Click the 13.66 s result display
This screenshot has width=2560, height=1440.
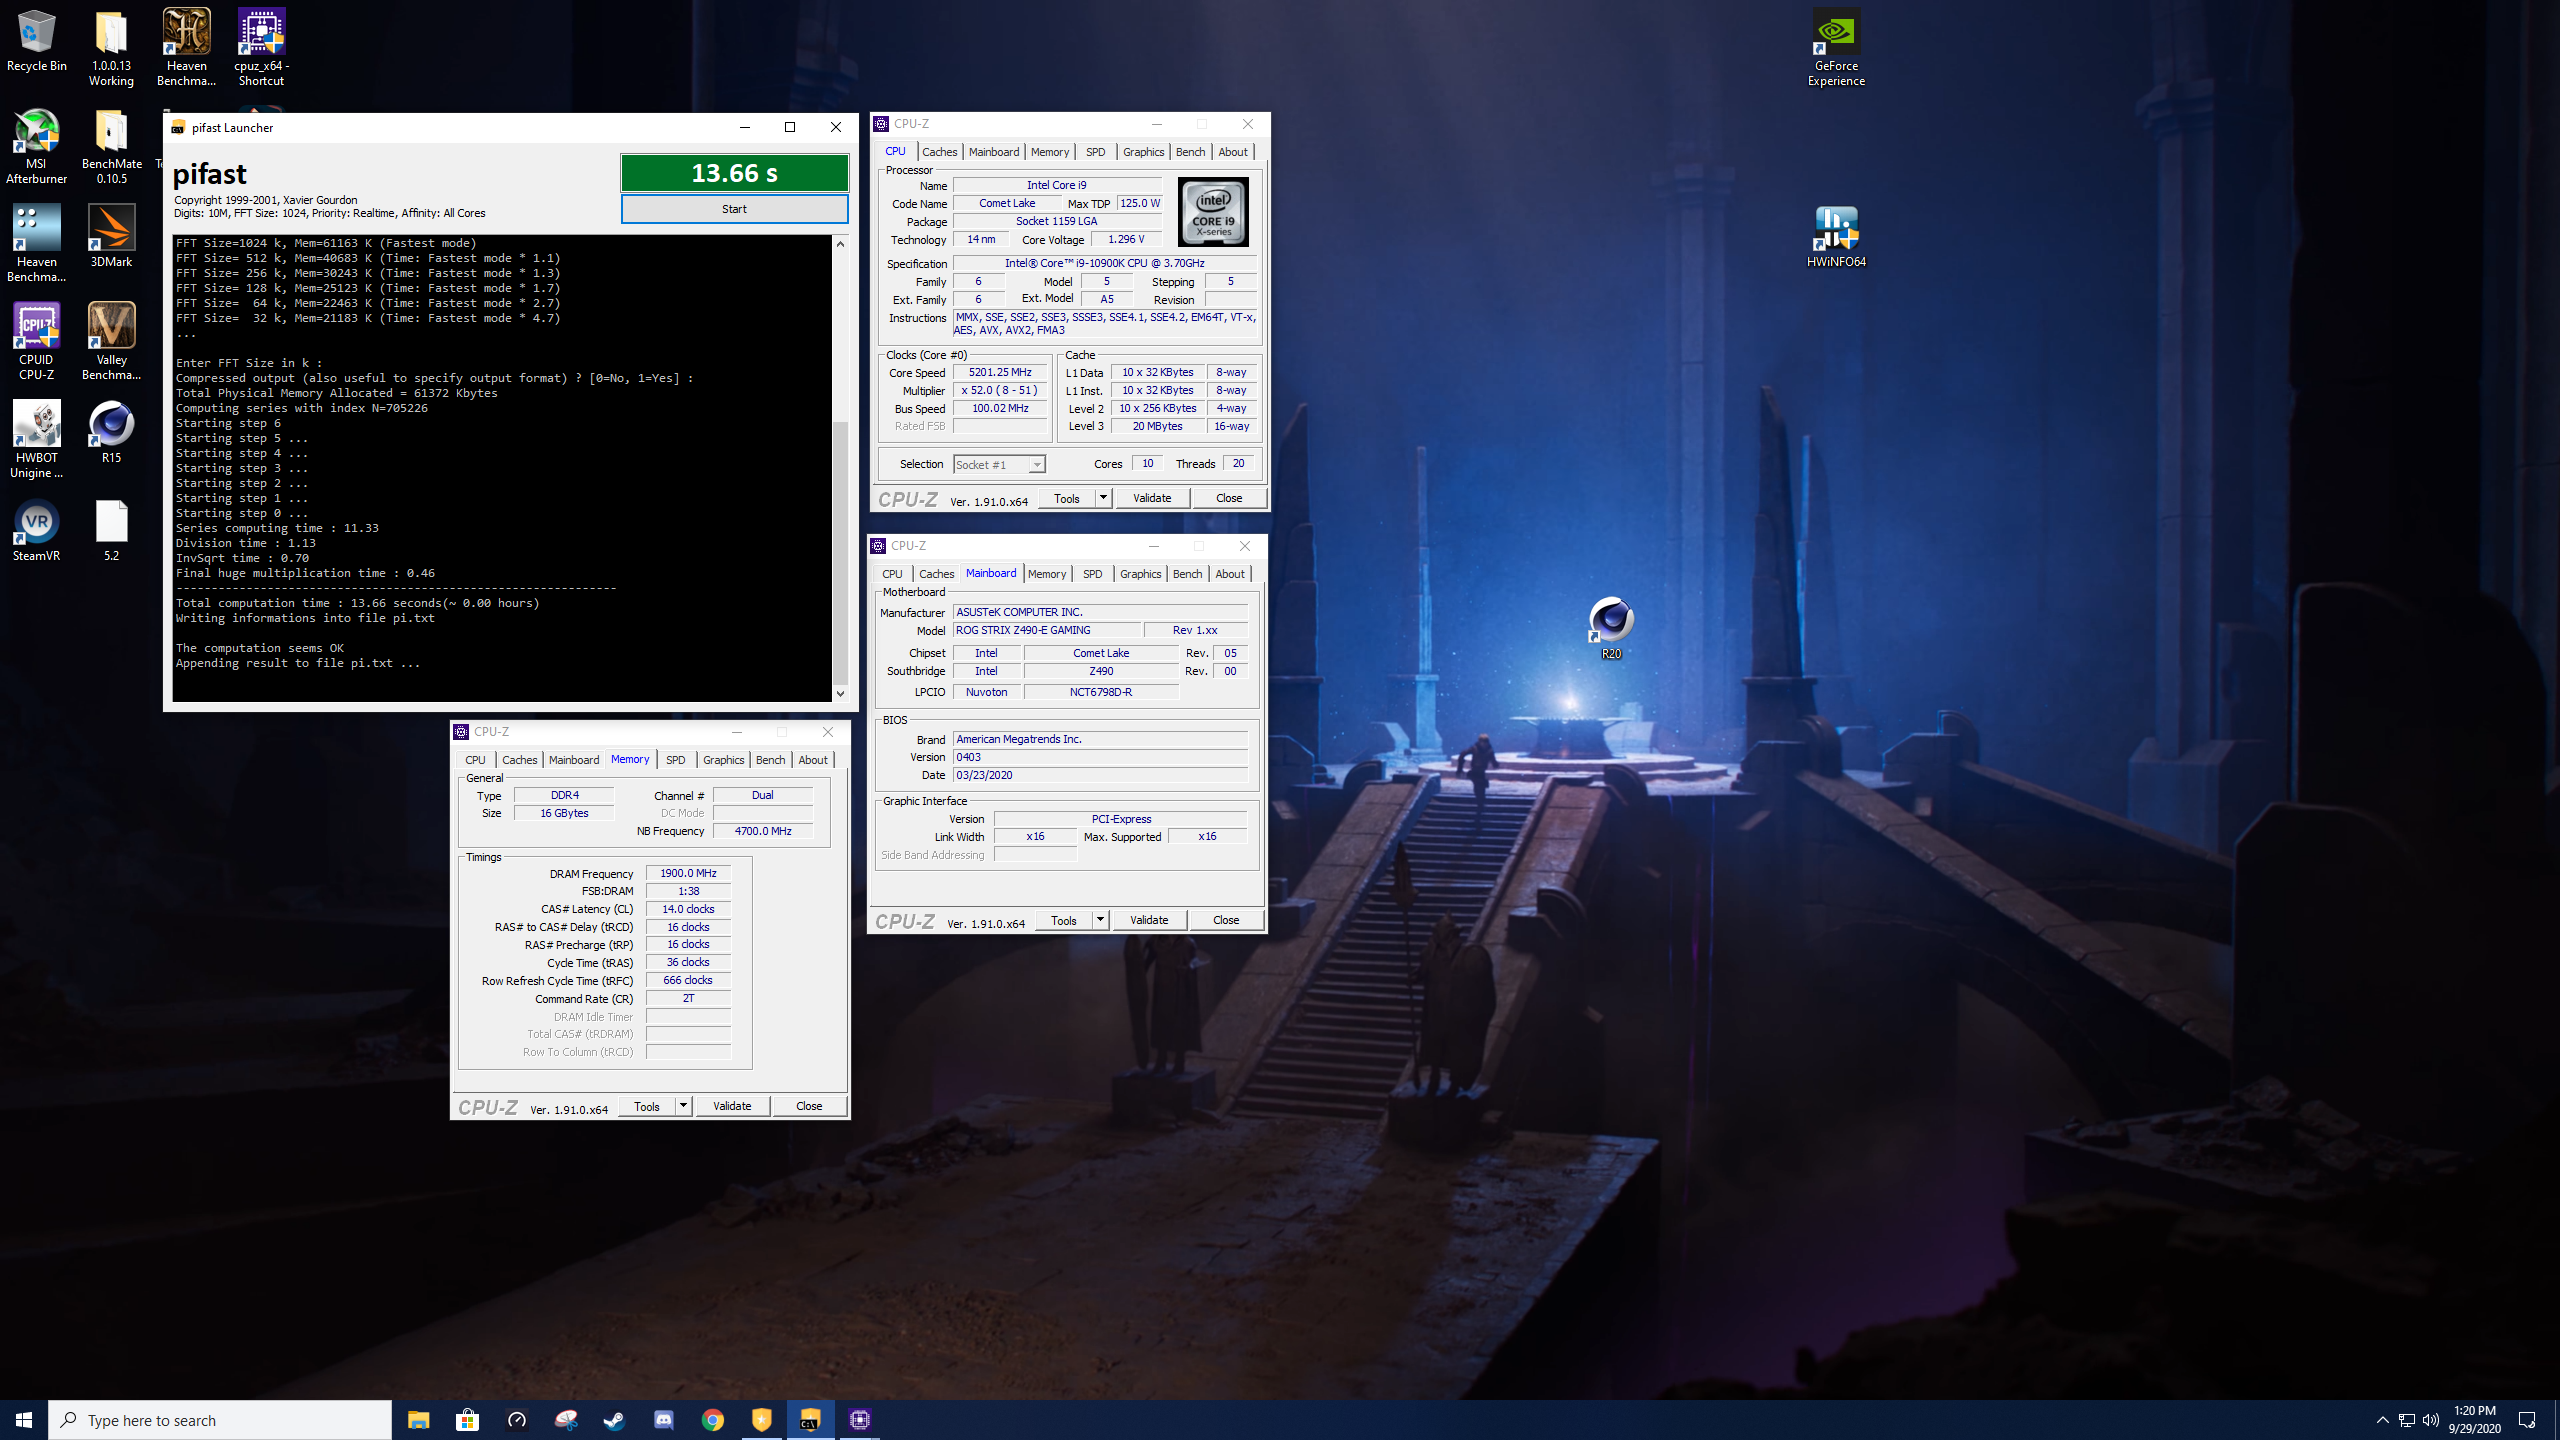[x=734, y=173]
